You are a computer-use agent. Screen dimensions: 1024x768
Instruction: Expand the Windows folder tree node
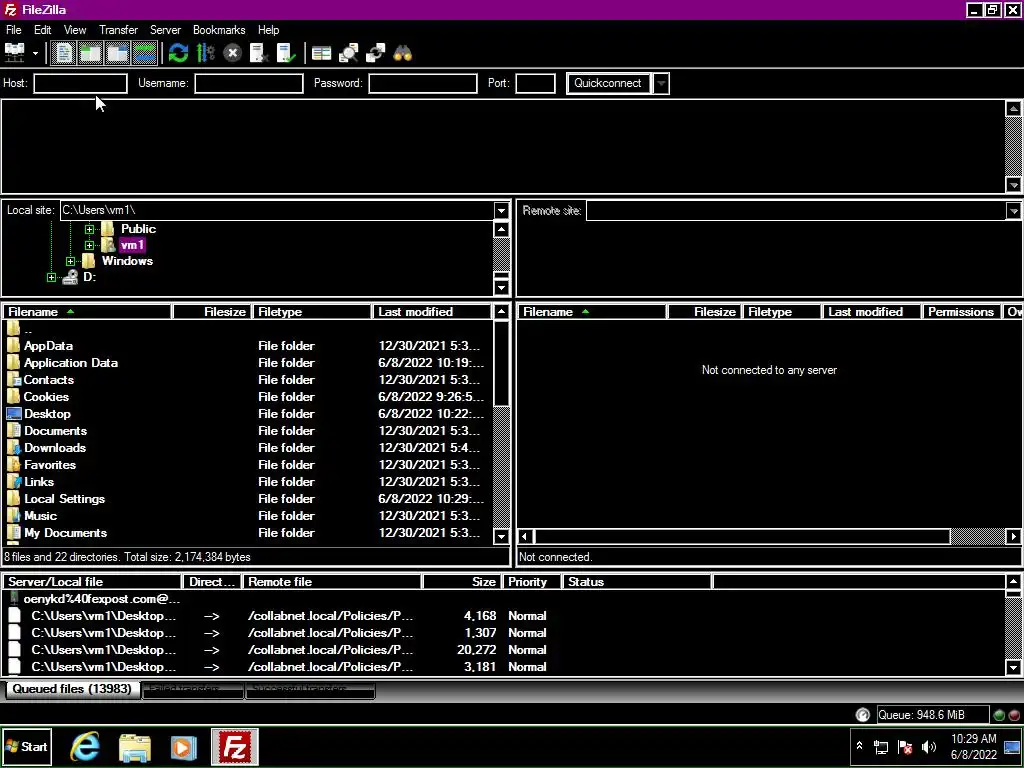(x=71, y=261)
